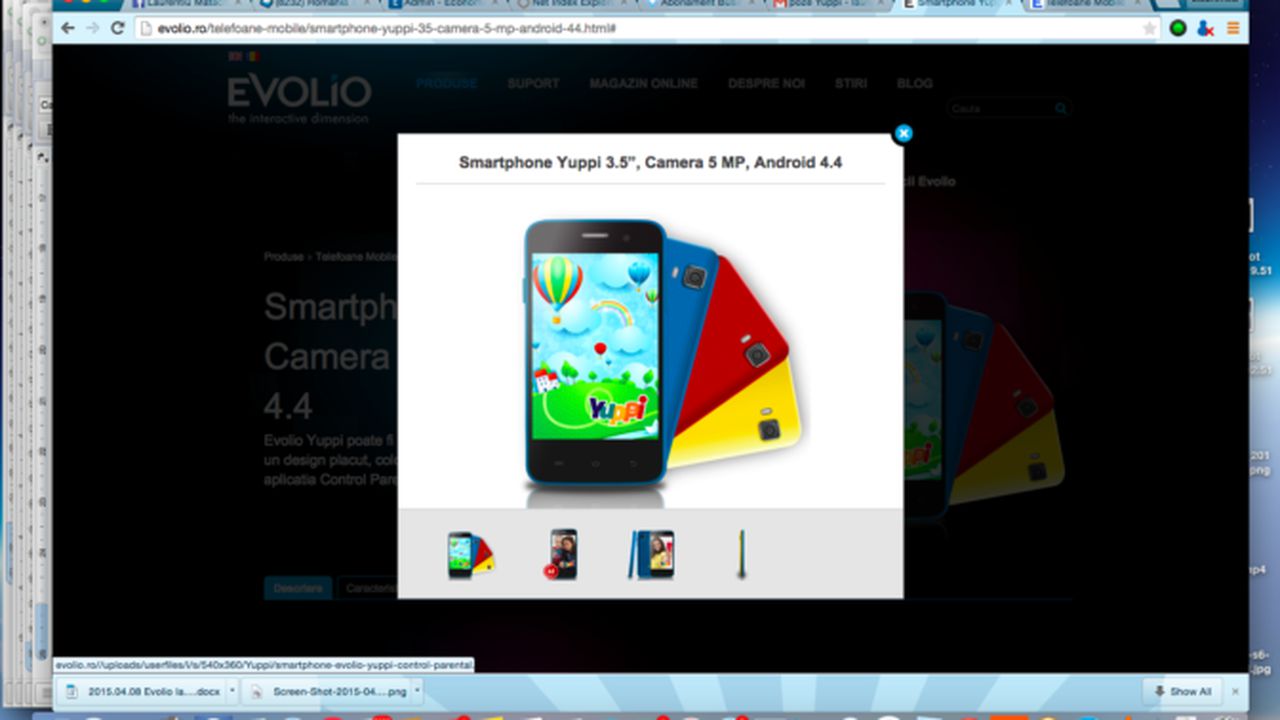
Task: Open the DESPRE NOI menu item
Action: click(x=766, y=83)
